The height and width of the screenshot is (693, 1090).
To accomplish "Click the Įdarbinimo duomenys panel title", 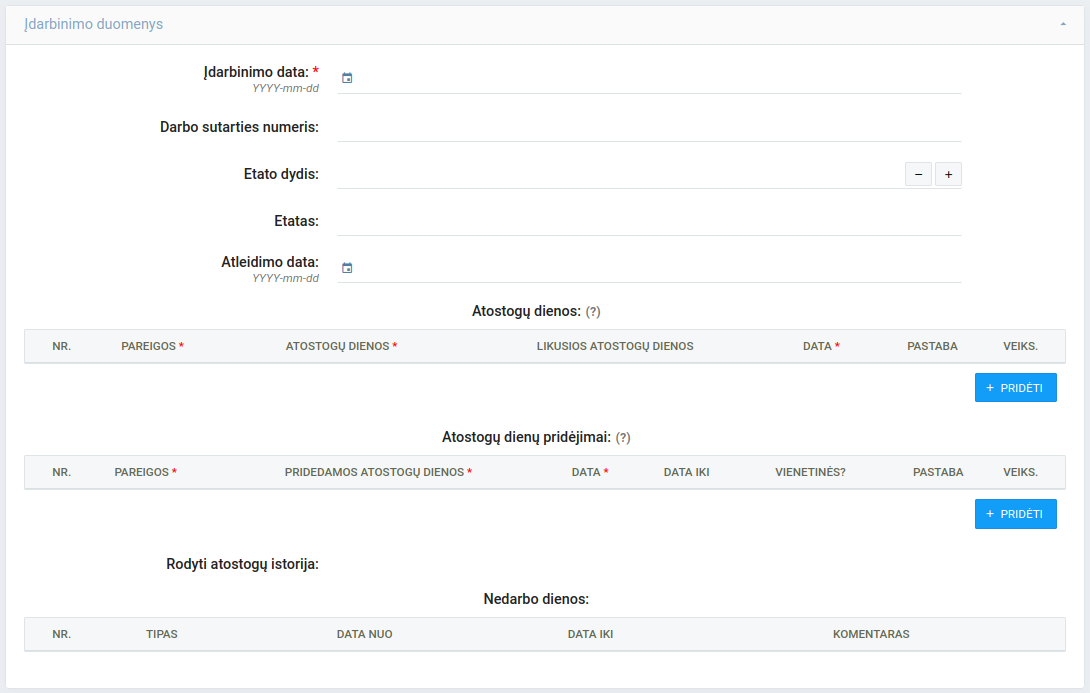I will pos(93,24).
